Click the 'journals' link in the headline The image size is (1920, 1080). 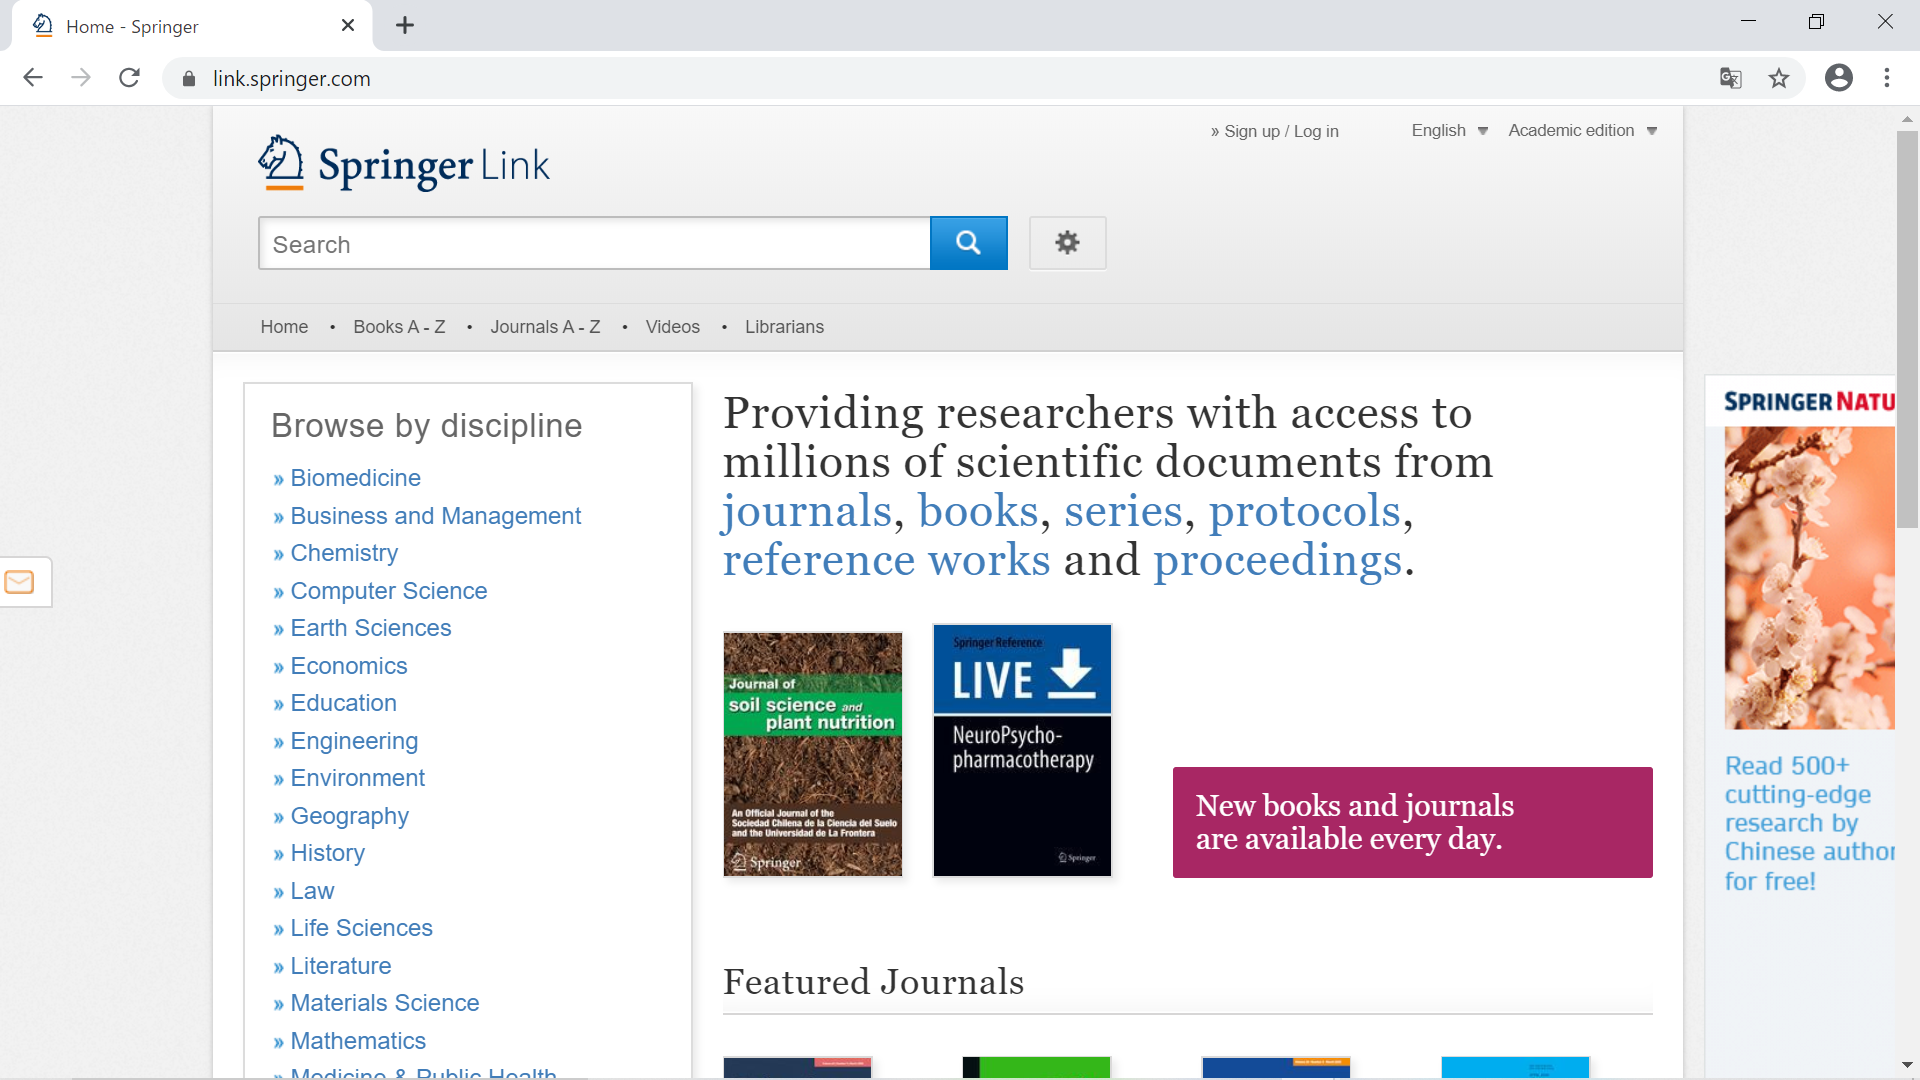[x=807, y=511]
